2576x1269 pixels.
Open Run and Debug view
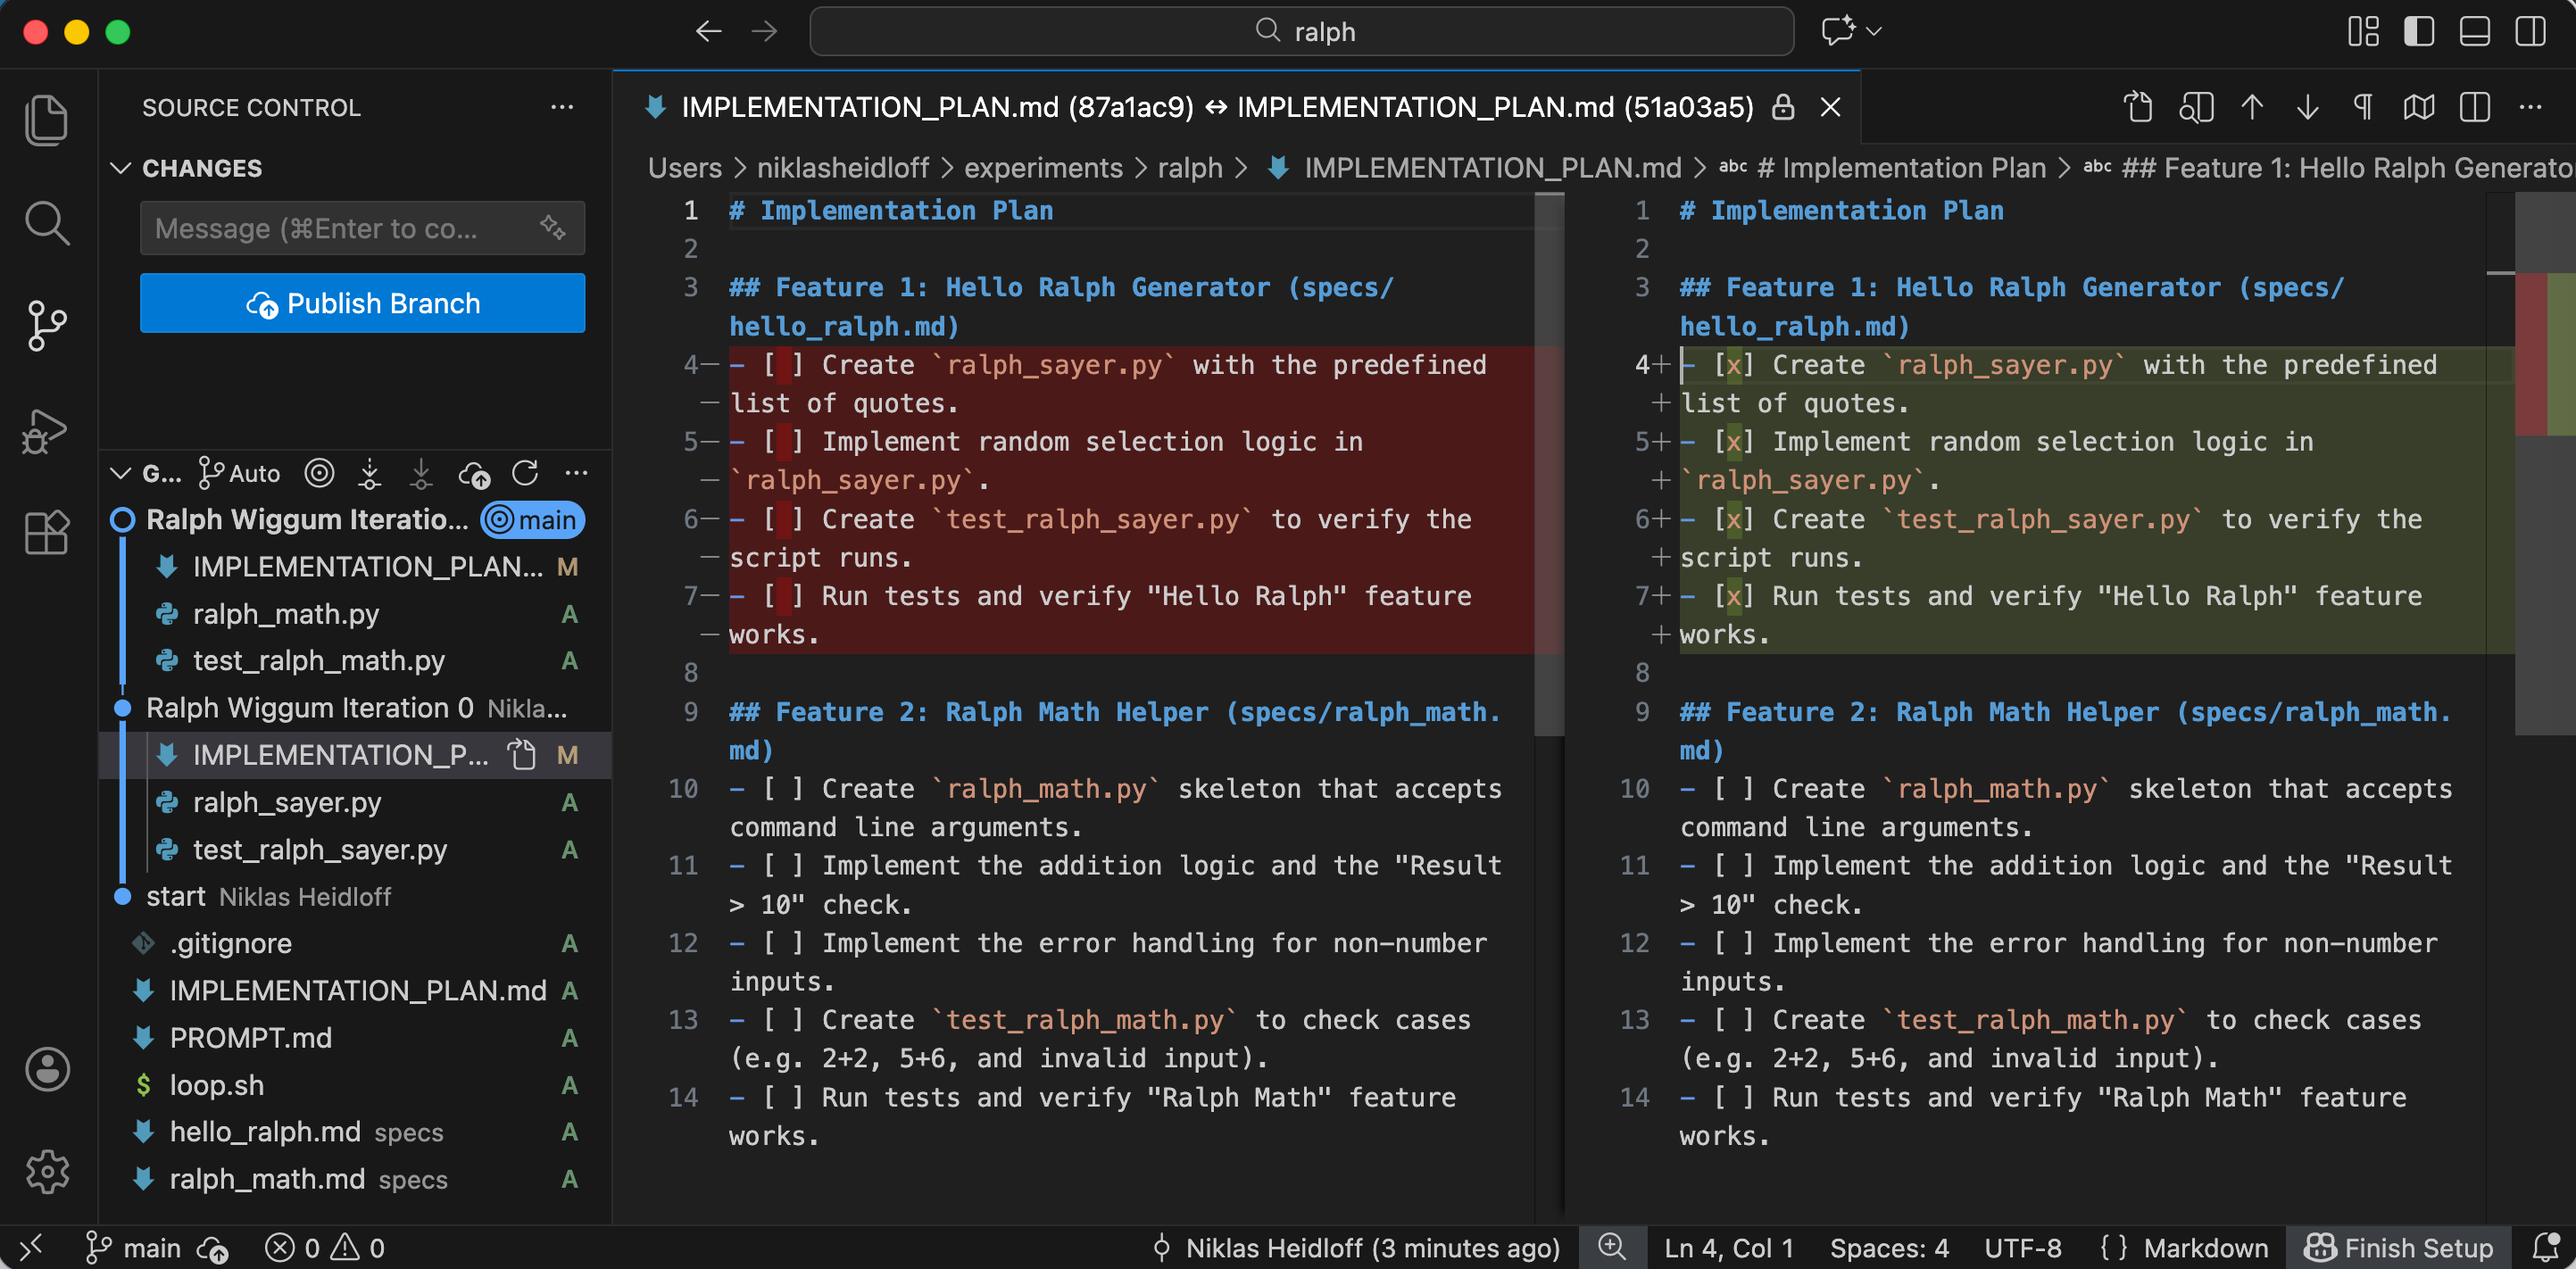pyautogui.click(x=46, y=432)
